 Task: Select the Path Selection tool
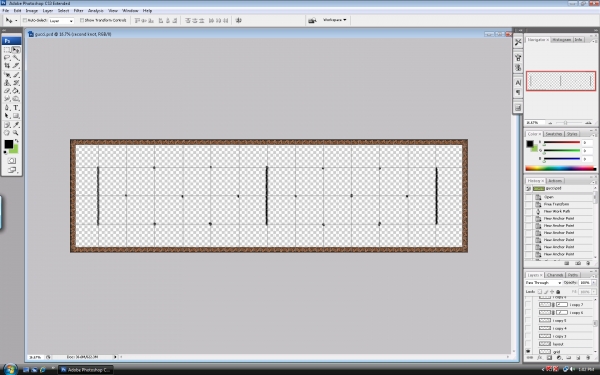click(7, 116)
